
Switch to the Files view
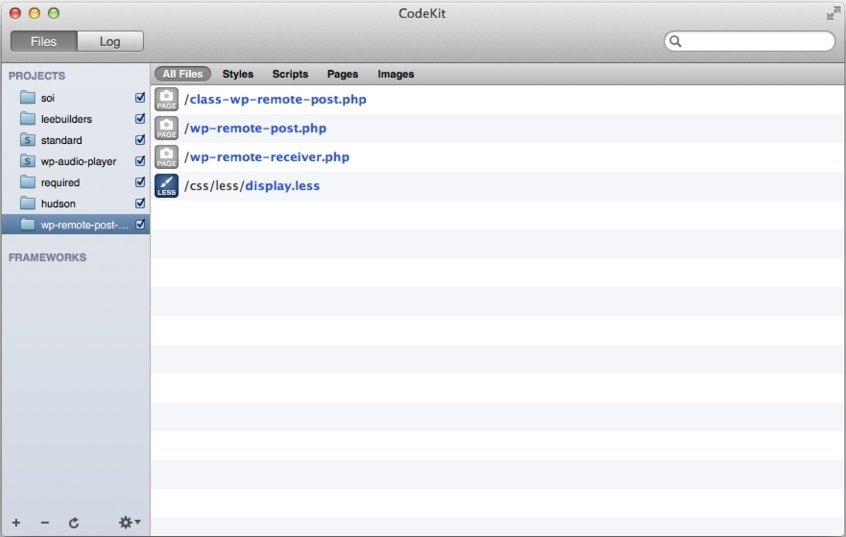pyautogui.click(x=44, y=42)
